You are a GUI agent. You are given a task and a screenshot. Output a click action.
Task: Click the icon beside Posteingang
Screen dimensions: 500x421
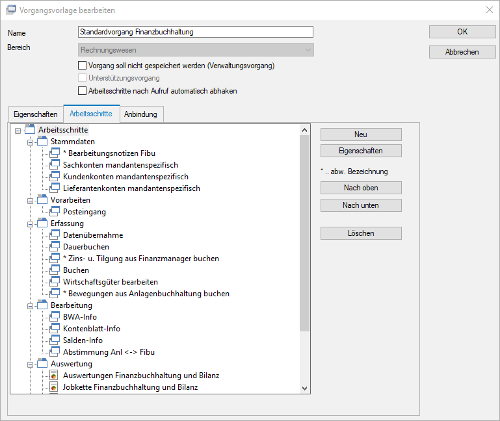[55, 212]
